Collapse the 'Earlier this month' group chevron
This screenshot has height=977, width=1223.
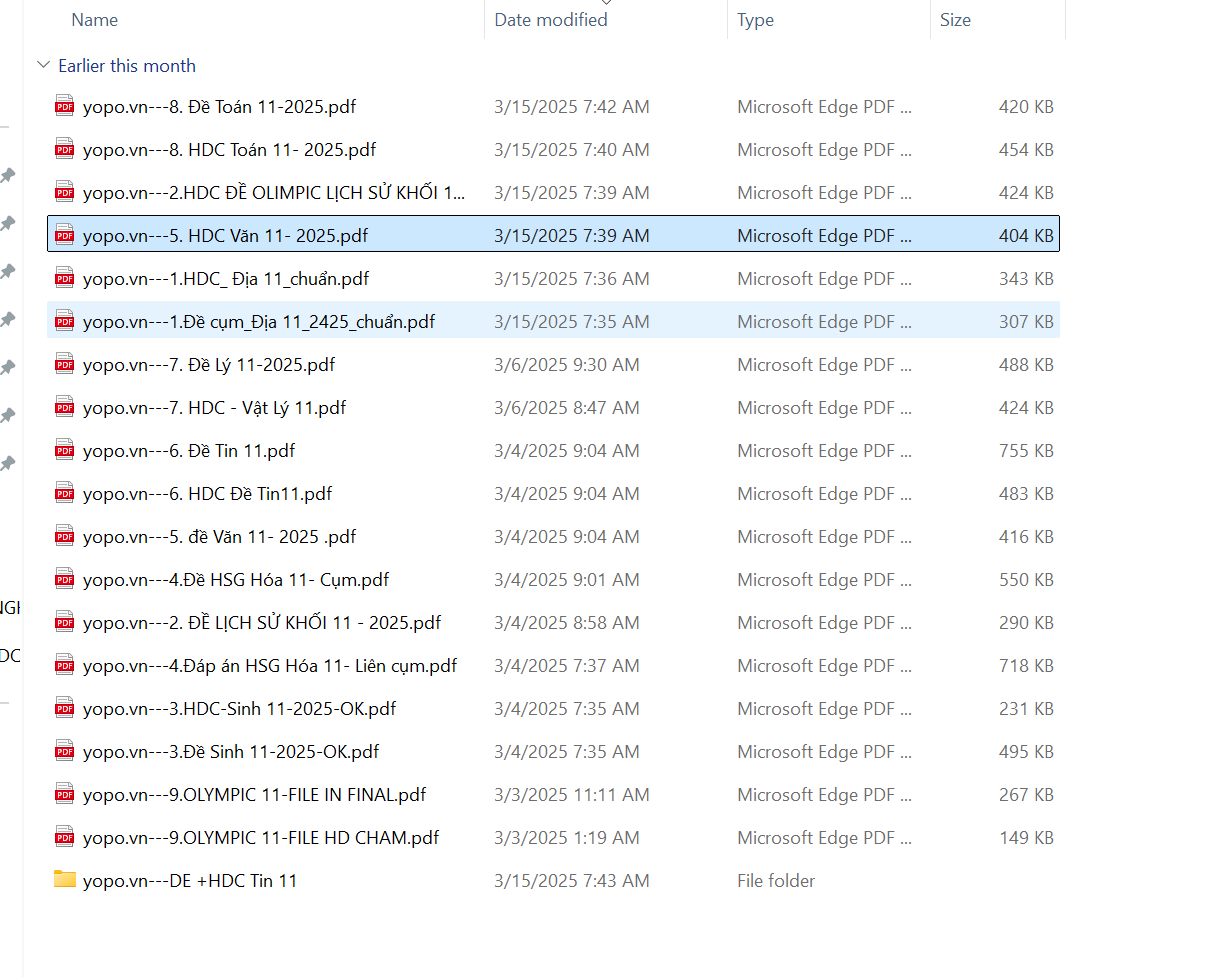[43, 66]
